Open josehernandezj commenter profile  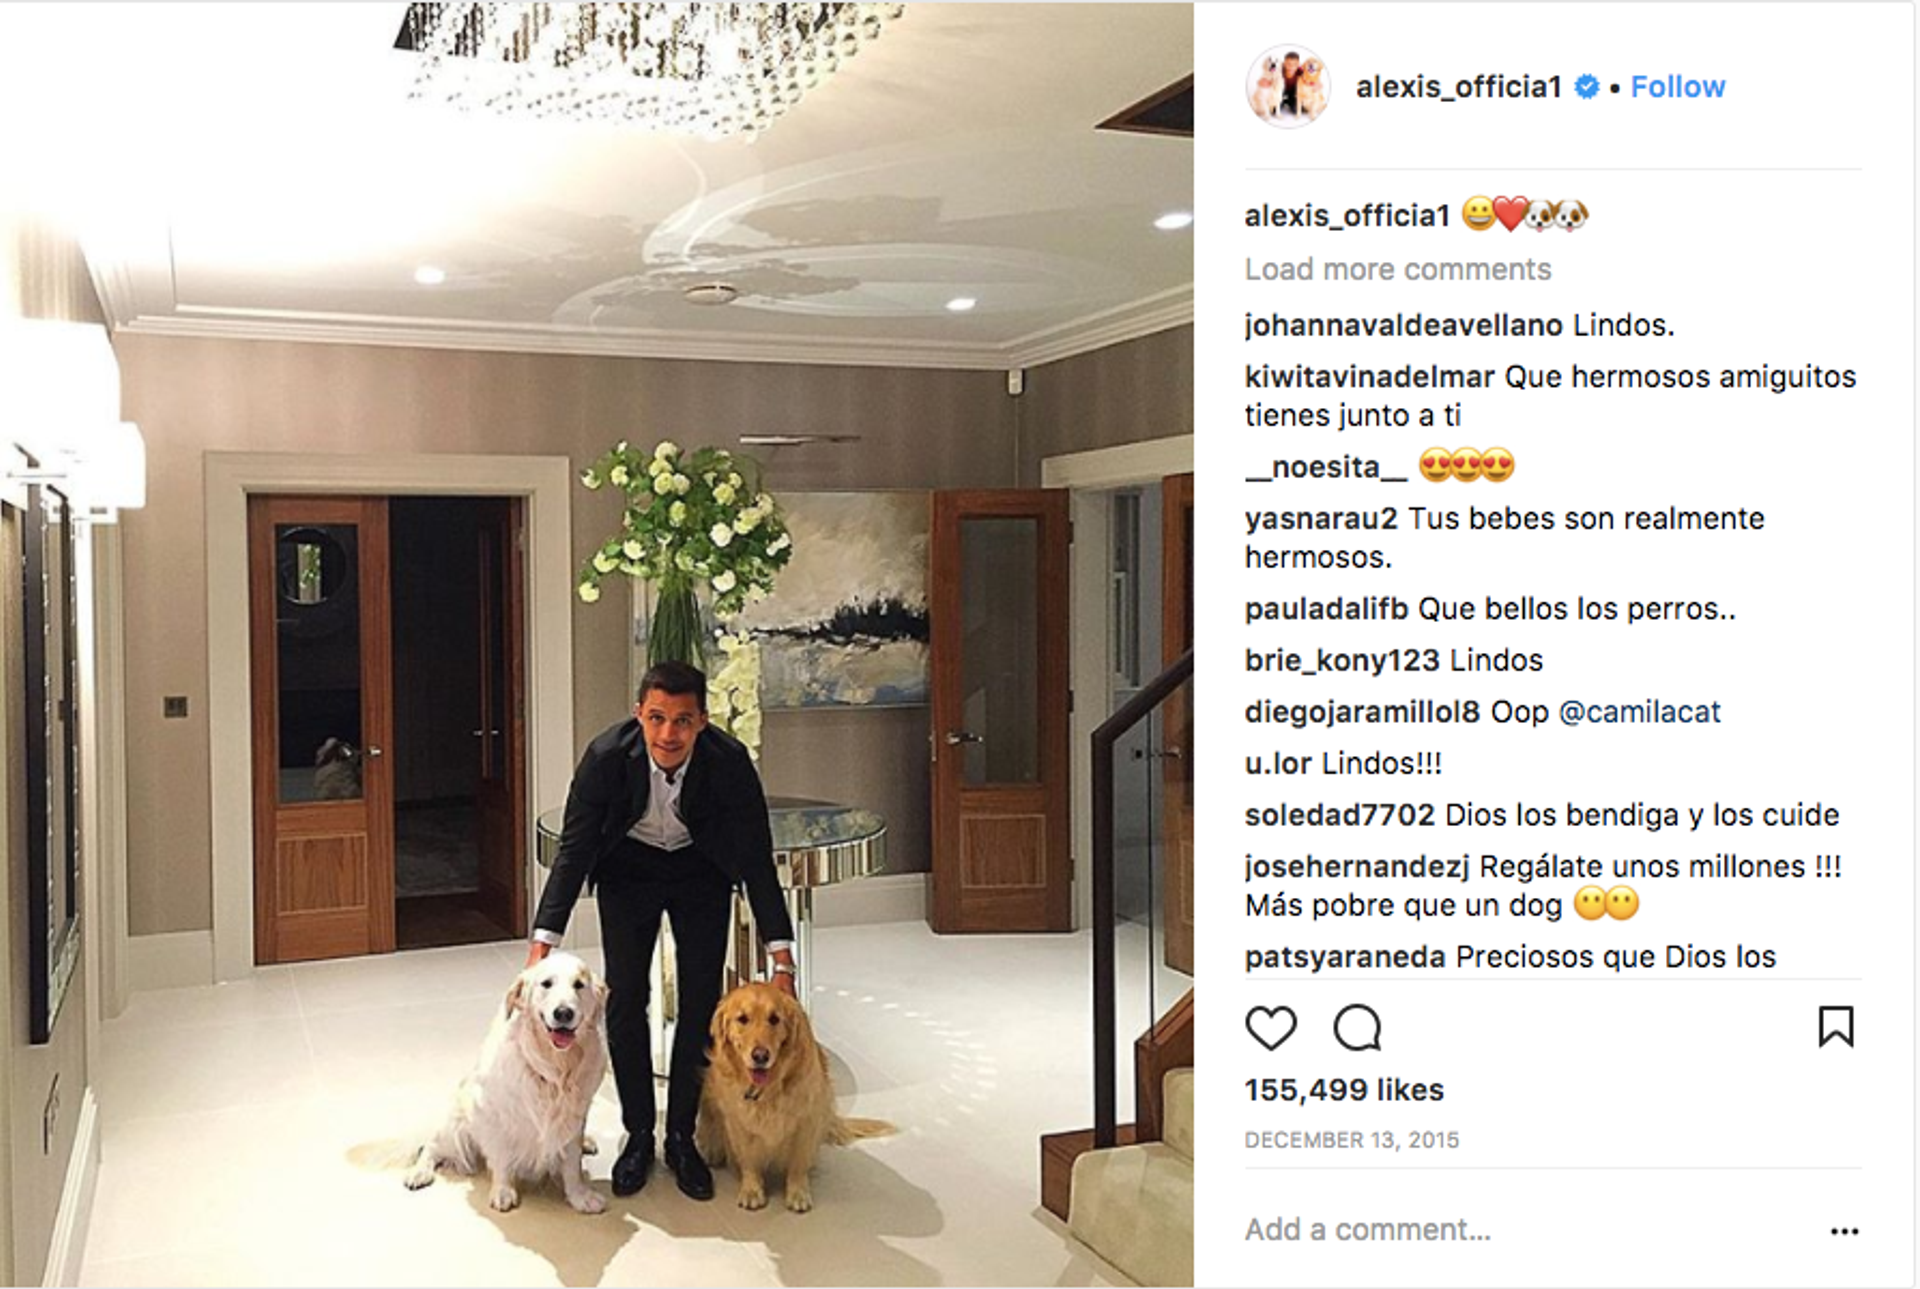pos(1357,867)
